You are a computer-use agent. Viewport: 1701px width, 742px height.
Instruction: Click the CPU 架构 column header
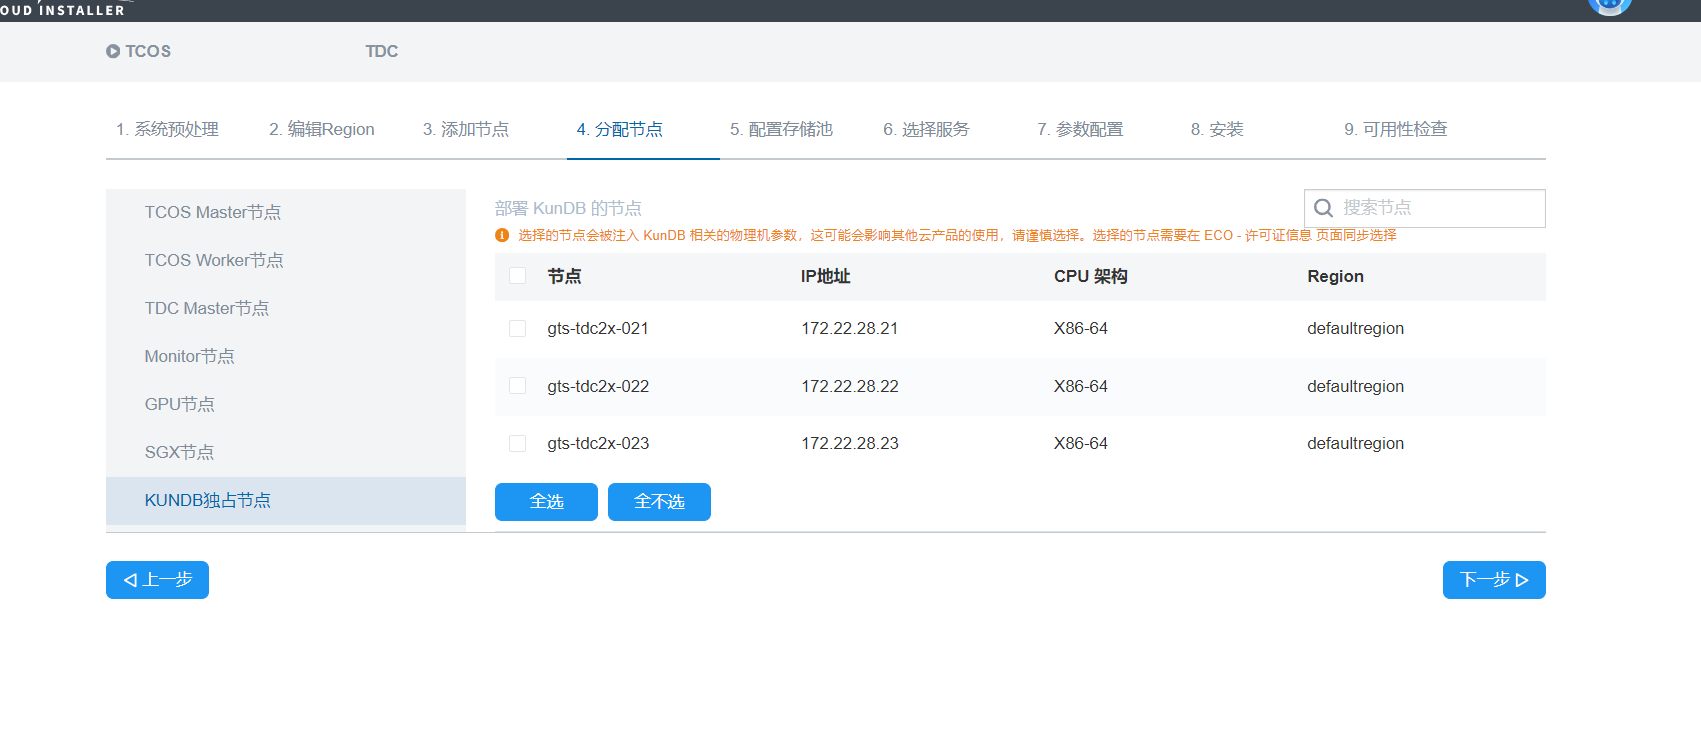point(1090,276)
